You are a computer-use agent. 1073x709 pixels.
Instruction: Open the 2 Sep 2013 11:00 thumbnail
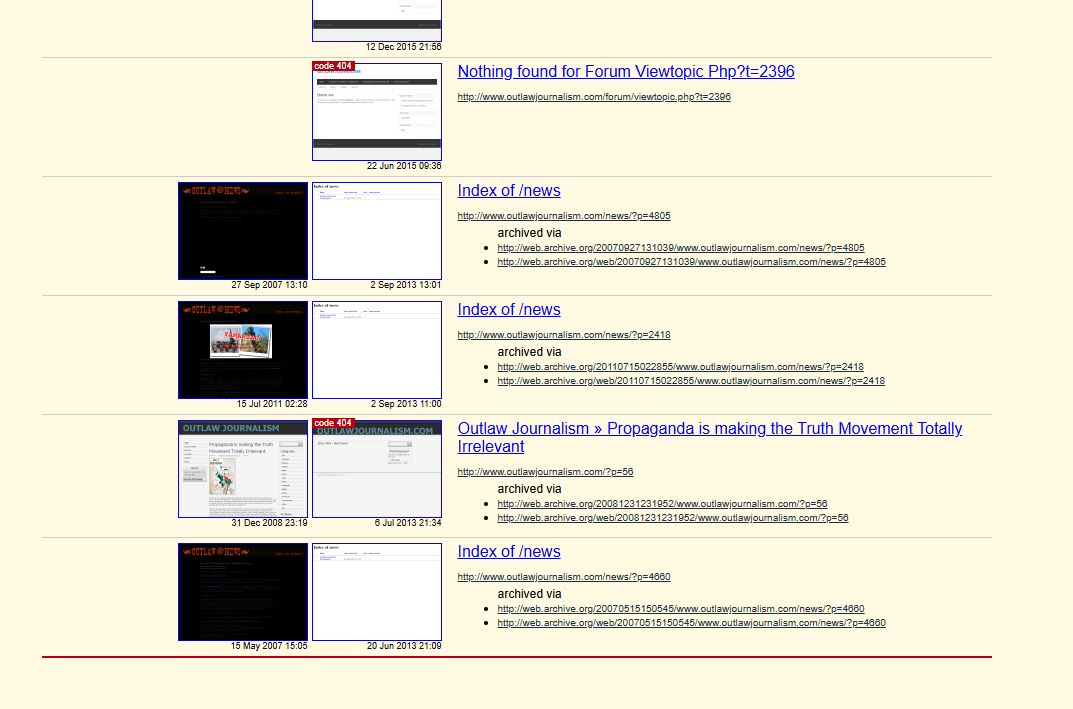[x=377, y=350]
